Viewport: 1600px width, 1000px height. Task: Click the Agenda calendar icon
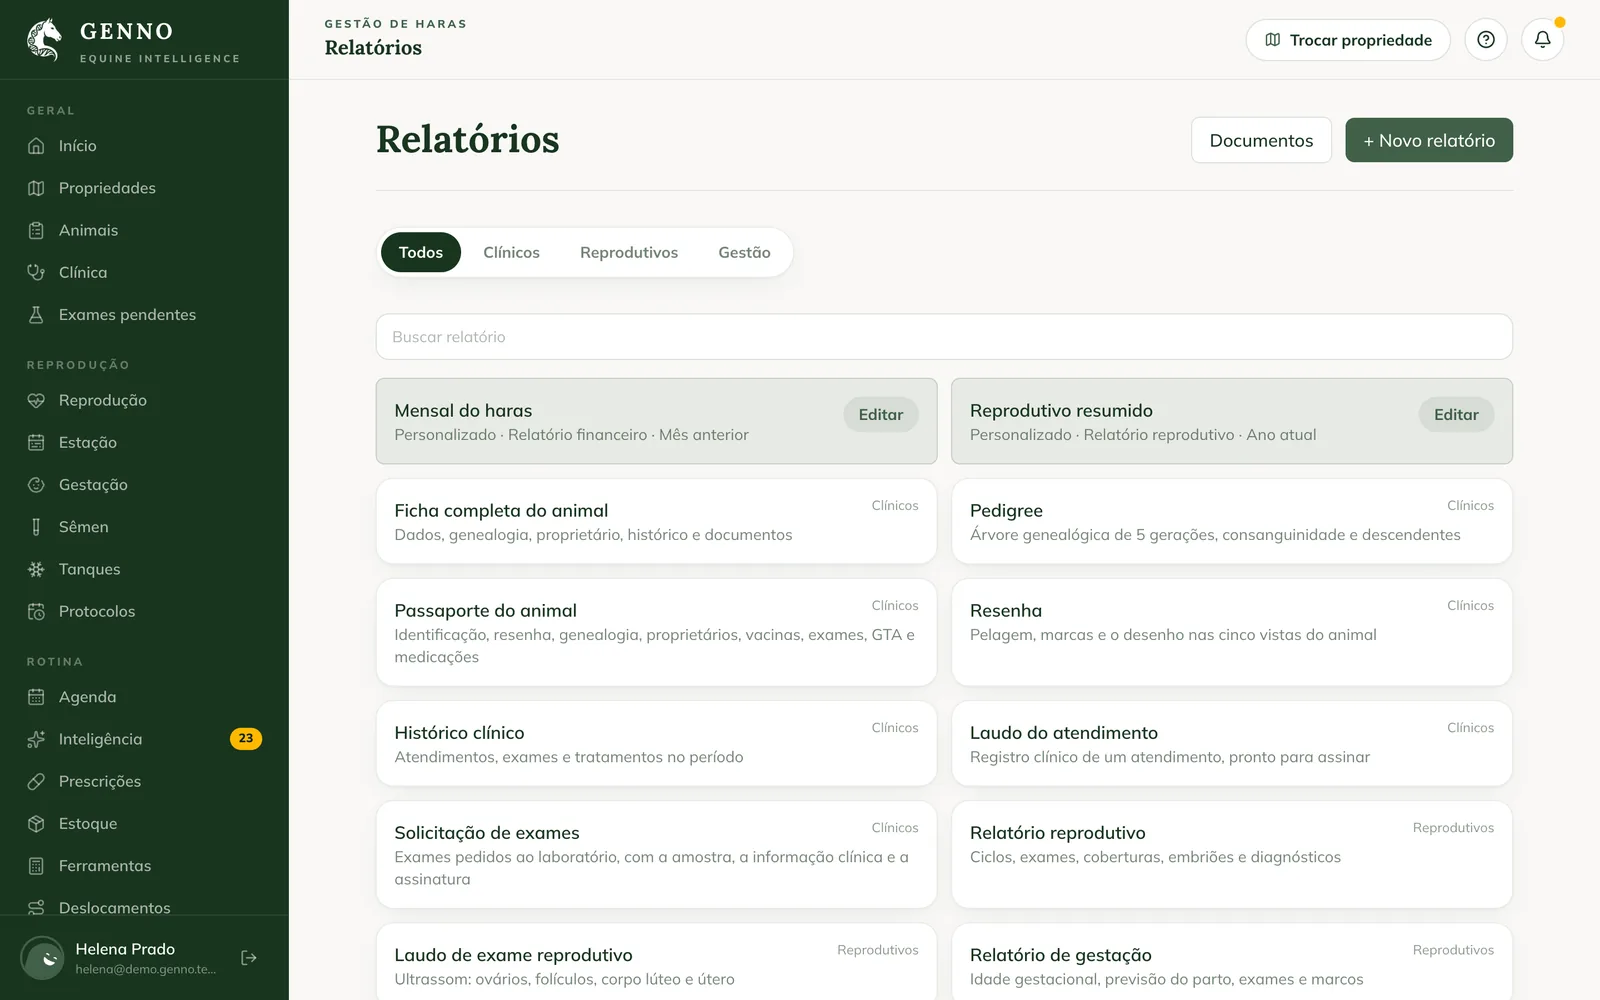[36, 697]
